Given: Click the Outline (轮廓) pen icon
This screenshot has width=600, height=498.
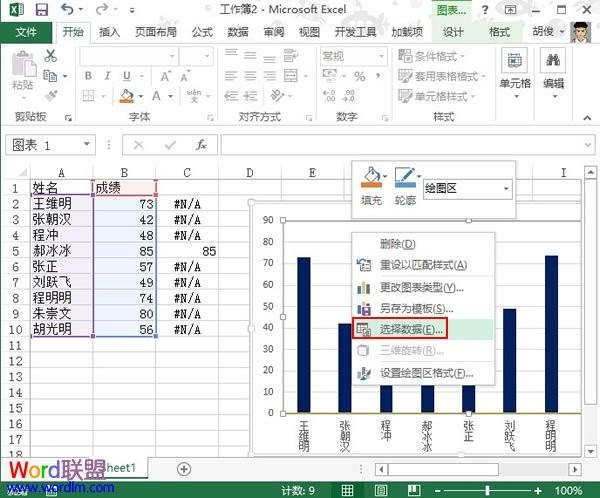Looking at the screenshot, I should (404, 180).
